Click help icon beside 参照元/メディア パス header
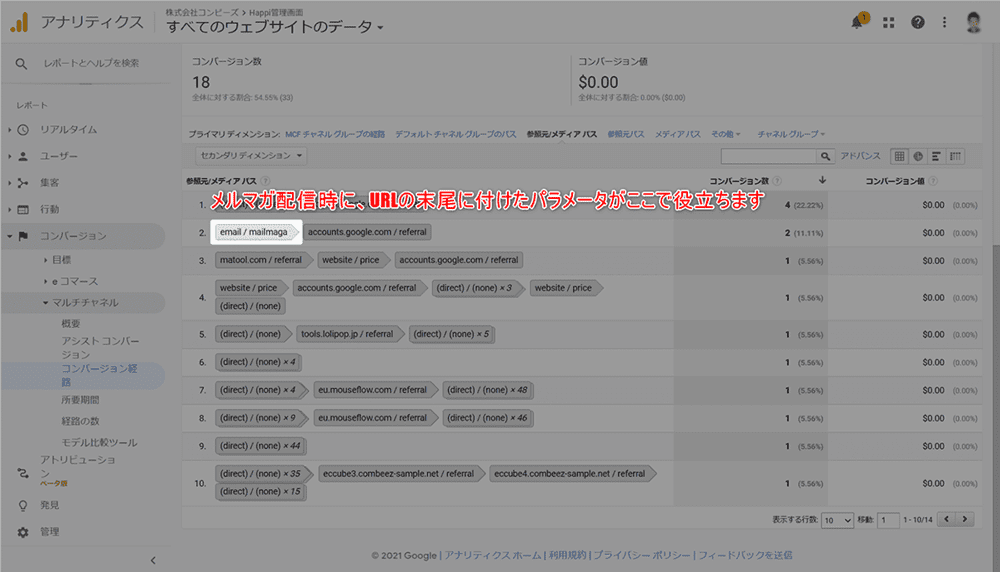 pyautogui.click(x=265, y=181)
